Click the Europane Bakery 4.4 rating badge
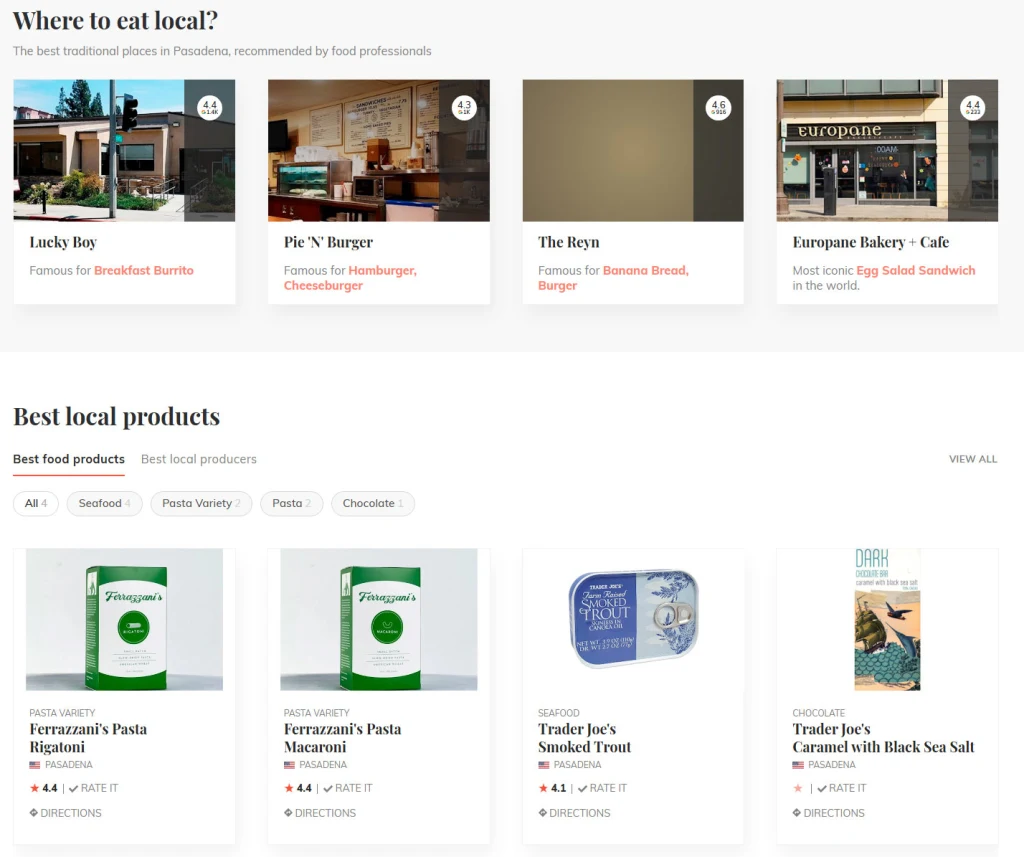1024x857 pixels. click(973, 107)
